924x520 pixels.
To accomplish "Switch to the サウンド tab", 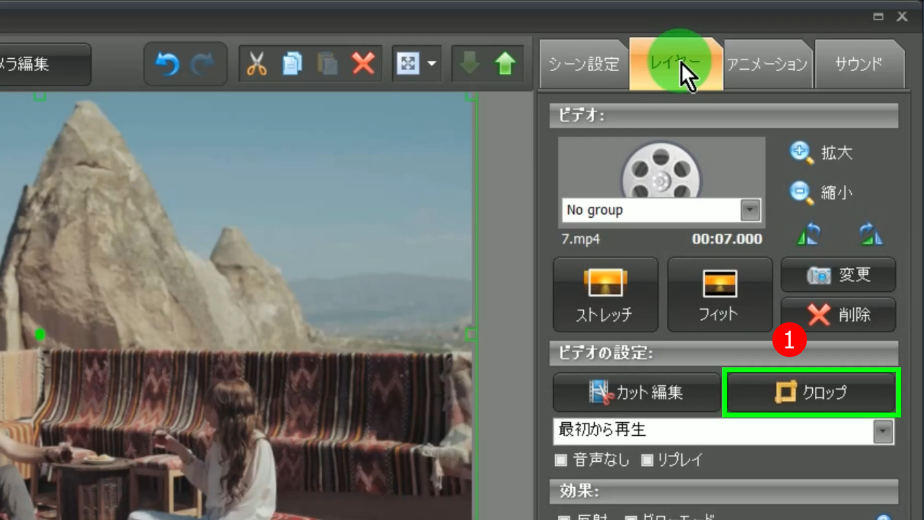I will point(858,65).
